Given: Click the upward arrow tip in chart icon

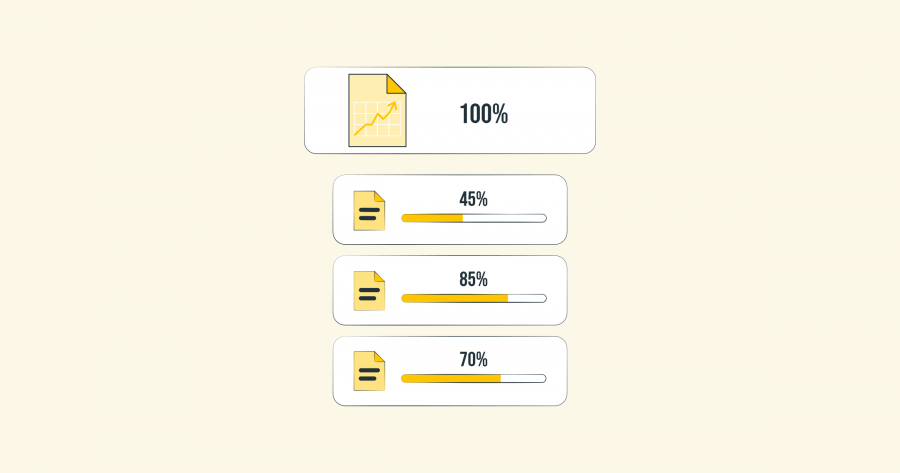Looking at the screenshot, I should pyautogui.click(x=393, y=106).
